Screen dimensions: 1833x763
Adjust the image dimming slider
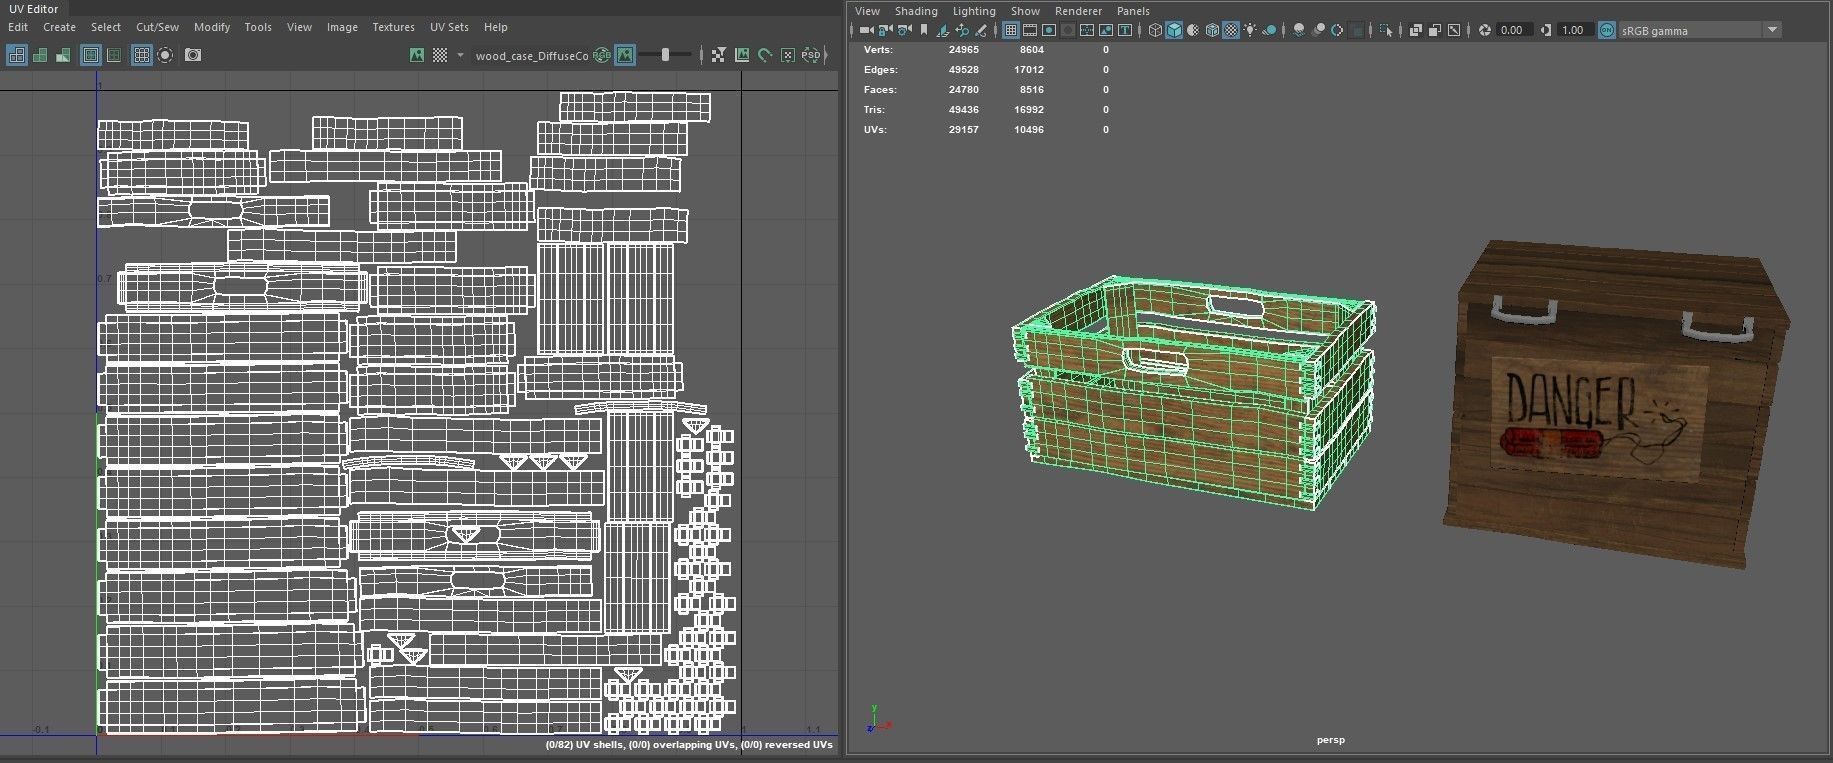pos(665,55)
